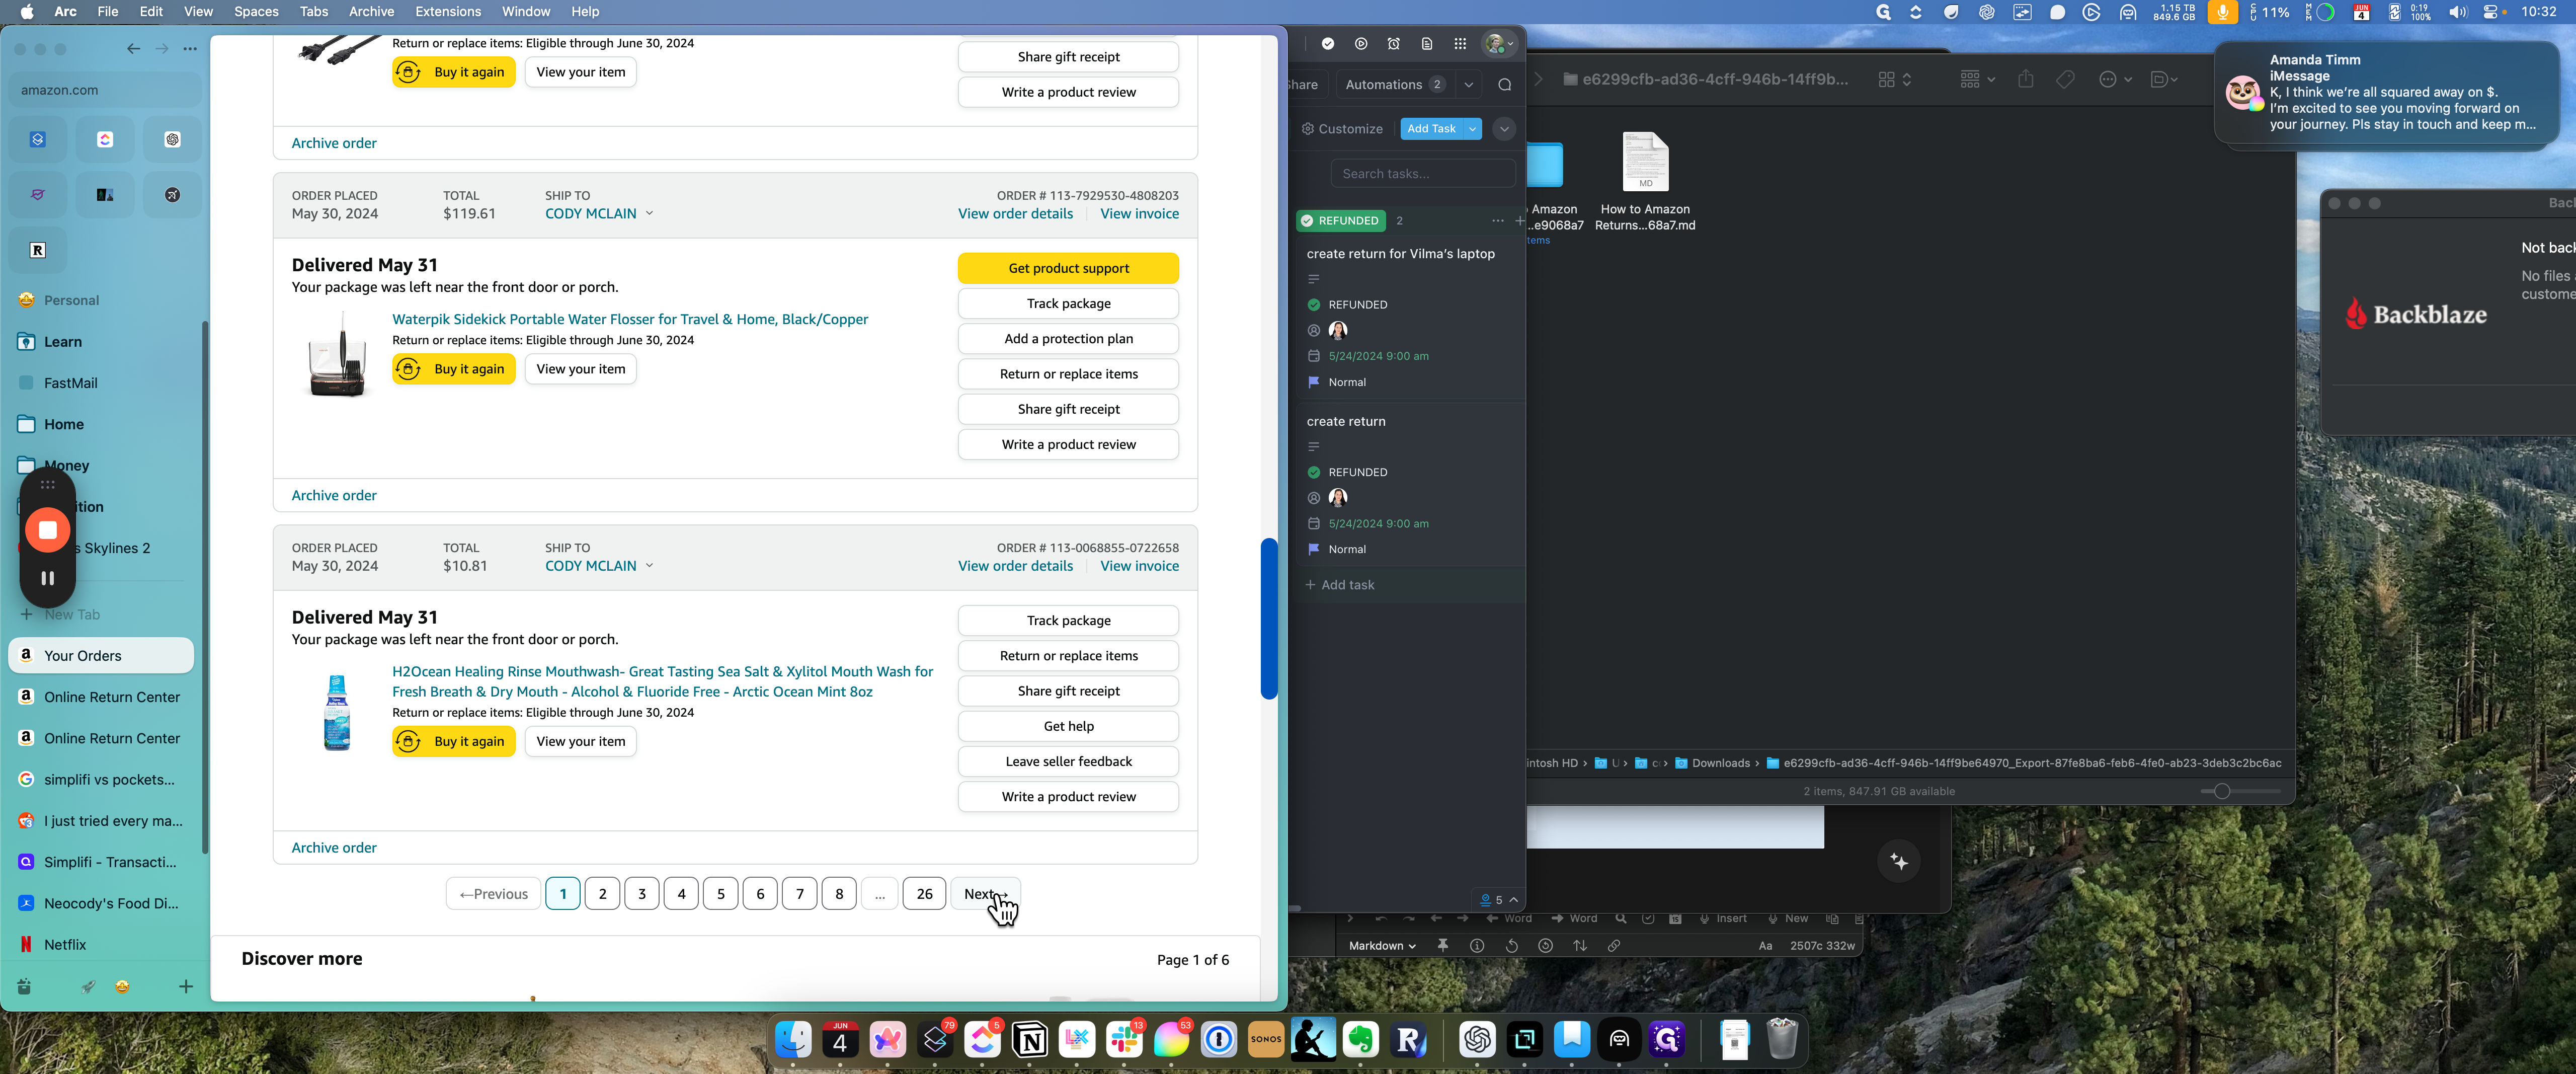Image resolution: width=2576 pixels, height=1074 pixels.
Task: Click the pin icon in Markdown editor bar
Action: (x=1443, y=945)
